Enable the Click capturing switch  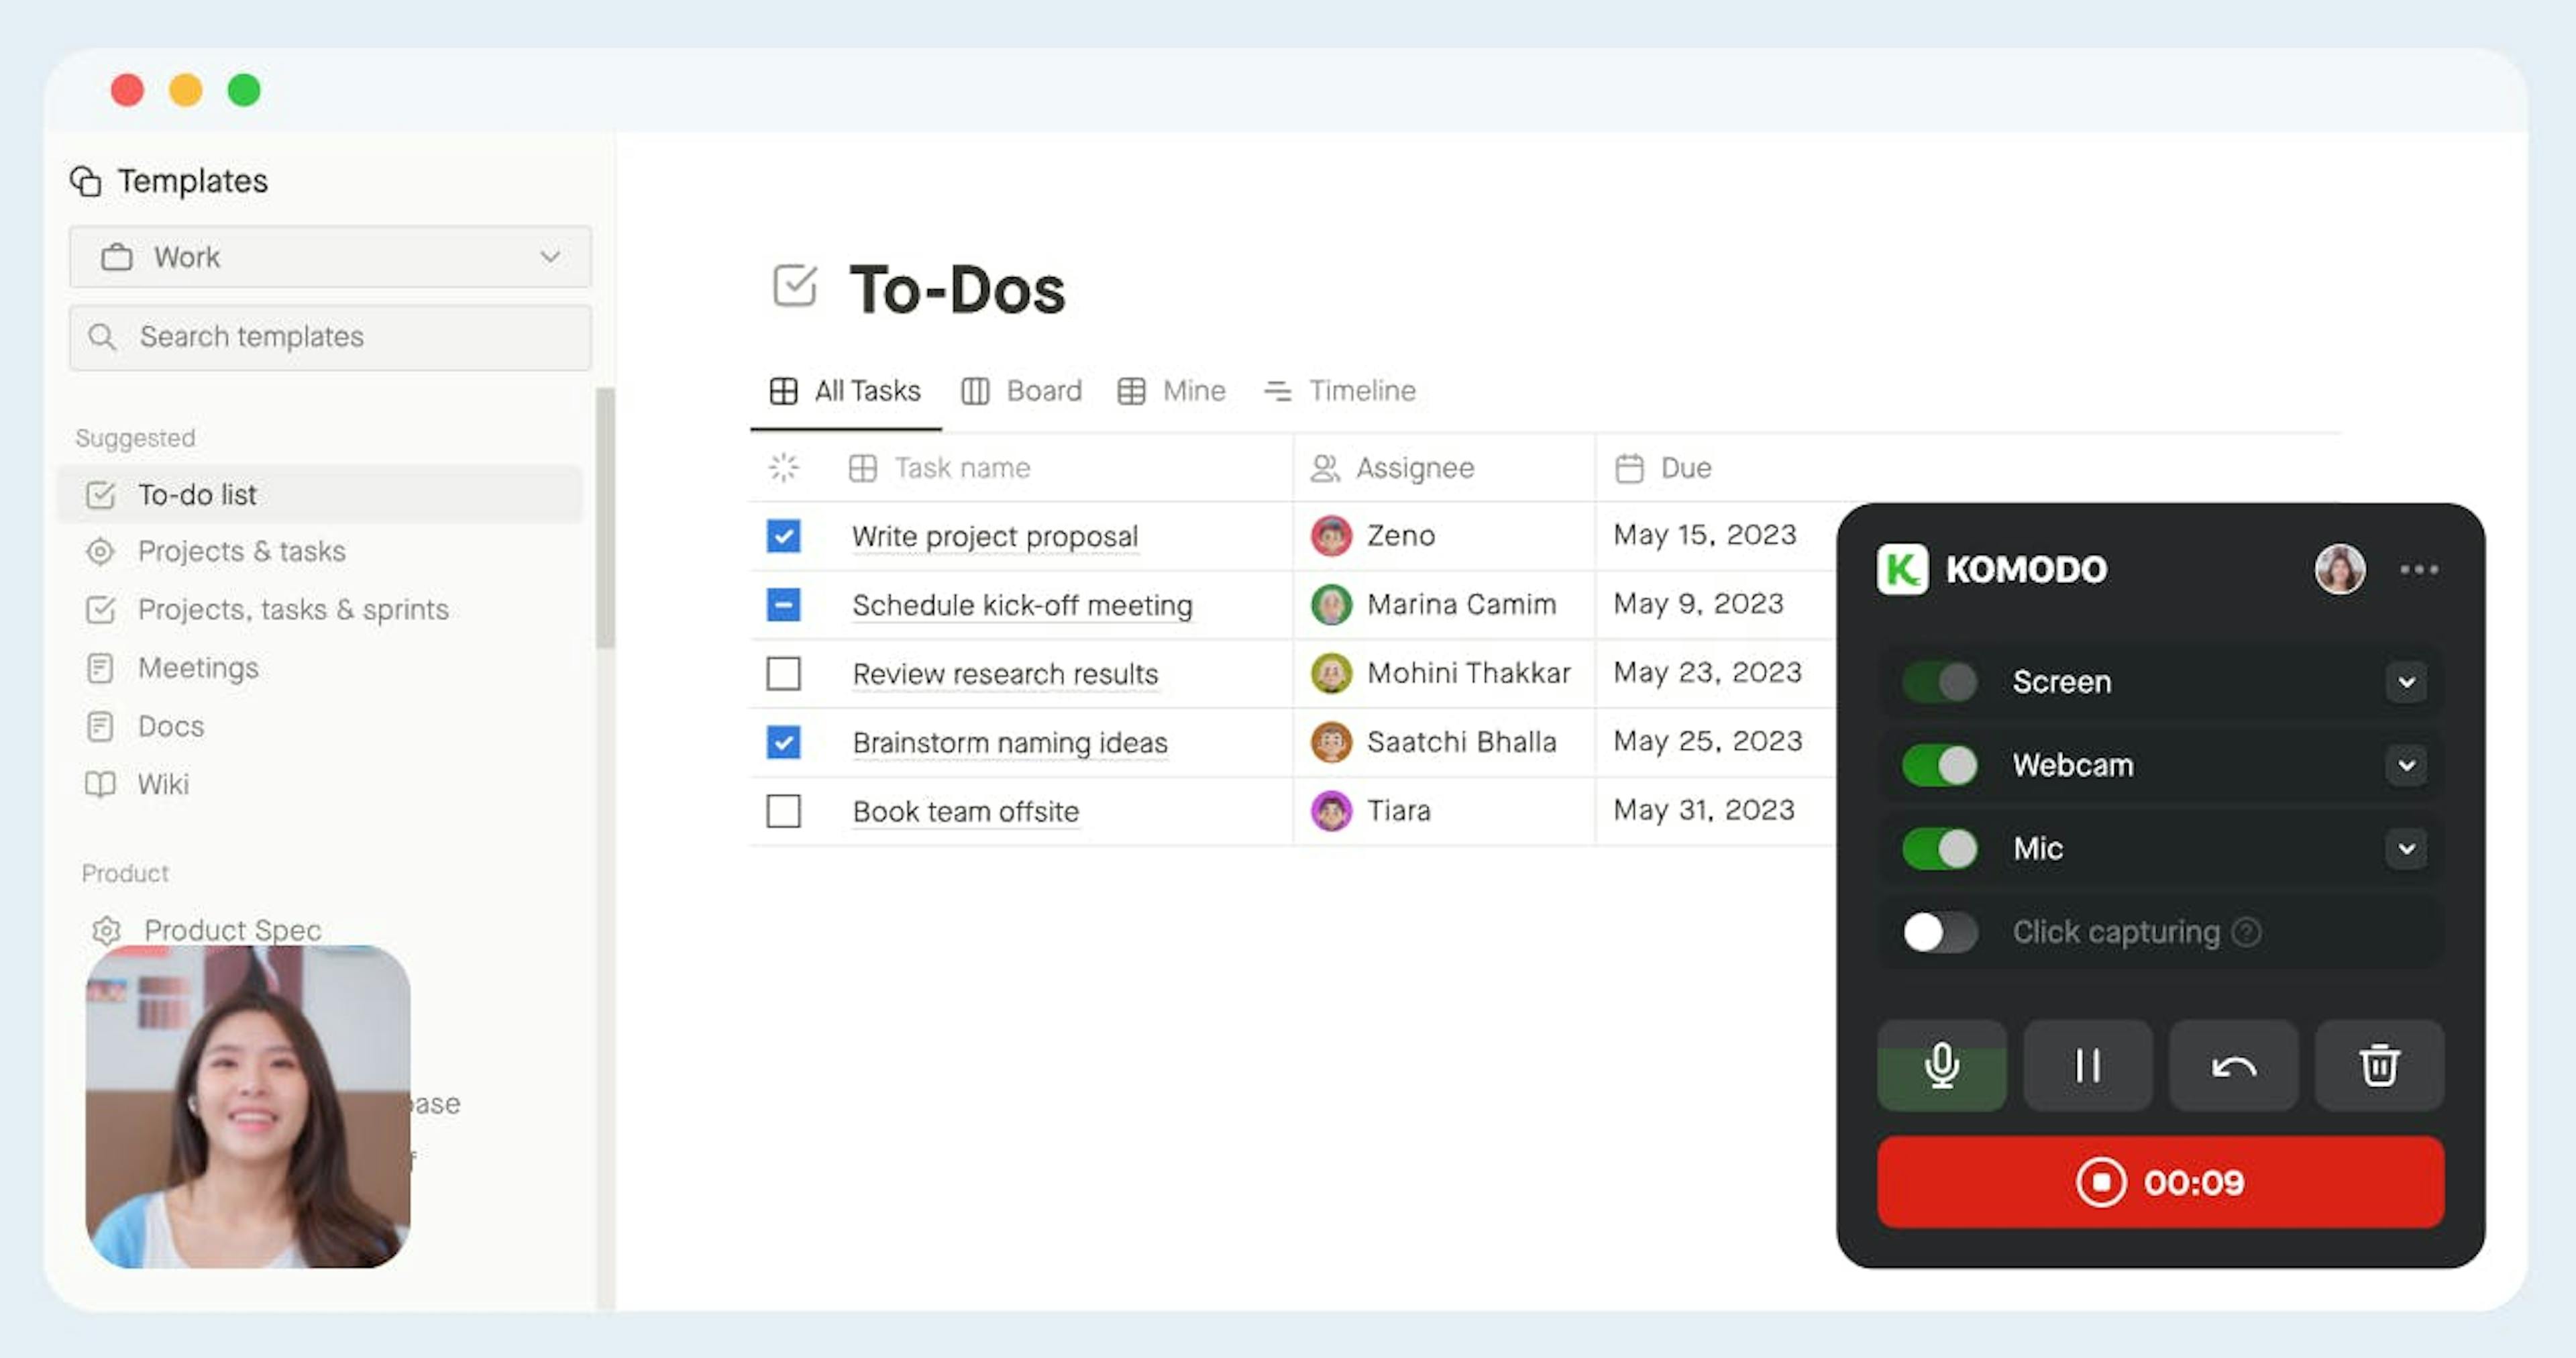tap(1939, 932)
